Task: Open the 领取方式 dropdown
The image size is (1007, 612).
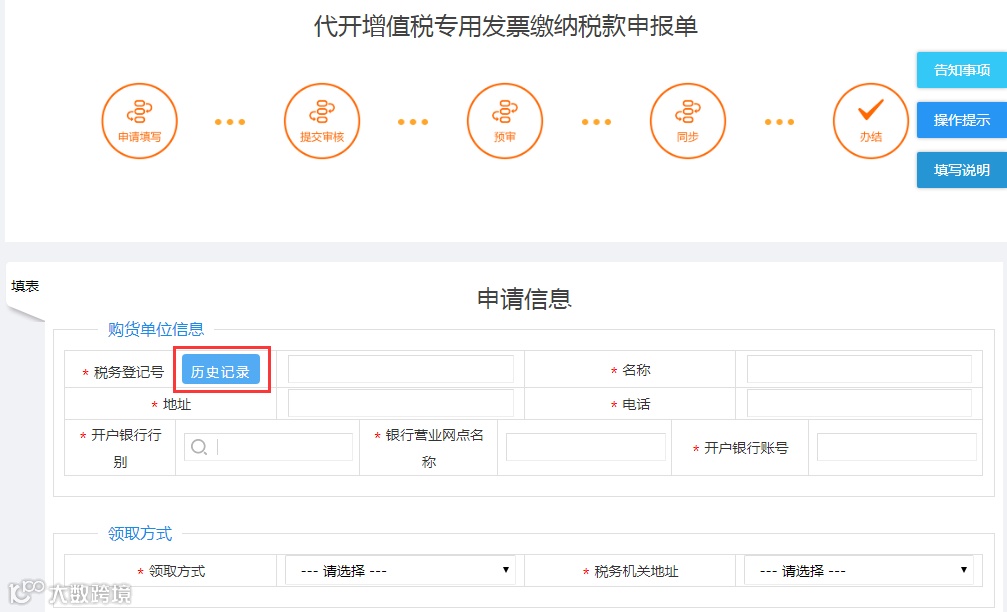Action: click(x=400, y=570)
